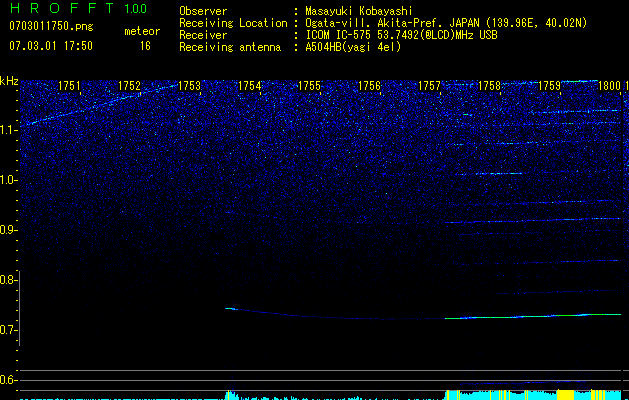The width and height of the screenshot is (629, 400).
Task: Click the 1757 time marker
Action: [429, 86]
